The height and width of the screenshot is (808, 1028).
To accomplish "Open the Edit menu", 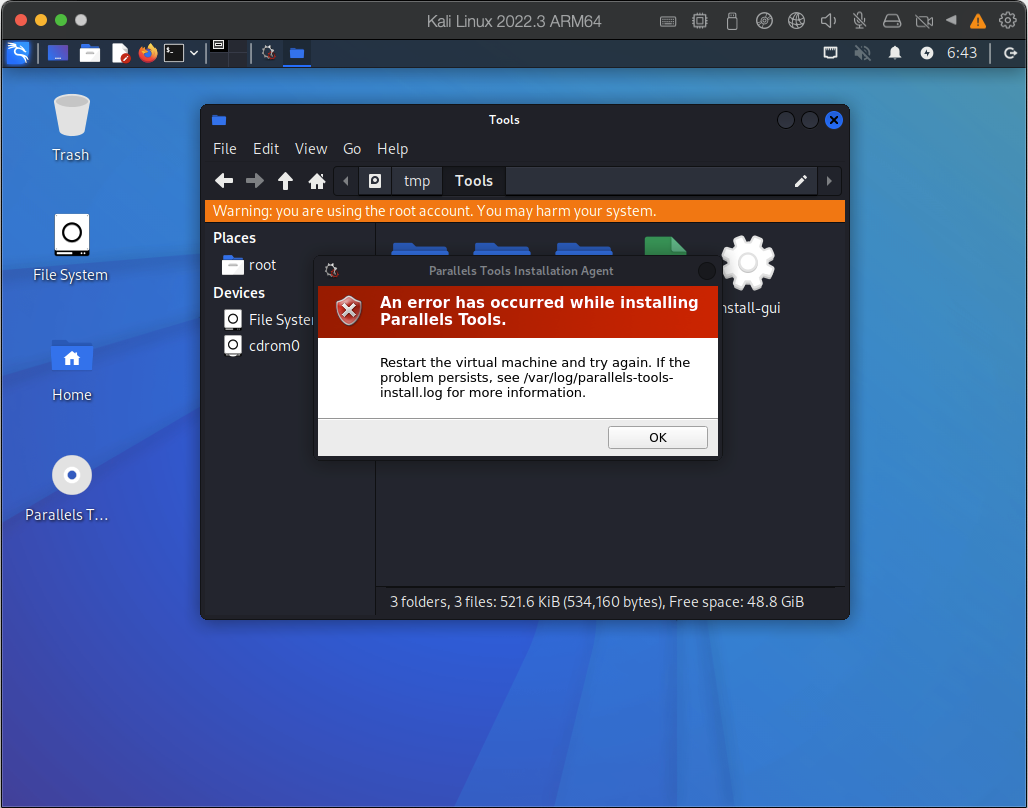I will [266, 149].
